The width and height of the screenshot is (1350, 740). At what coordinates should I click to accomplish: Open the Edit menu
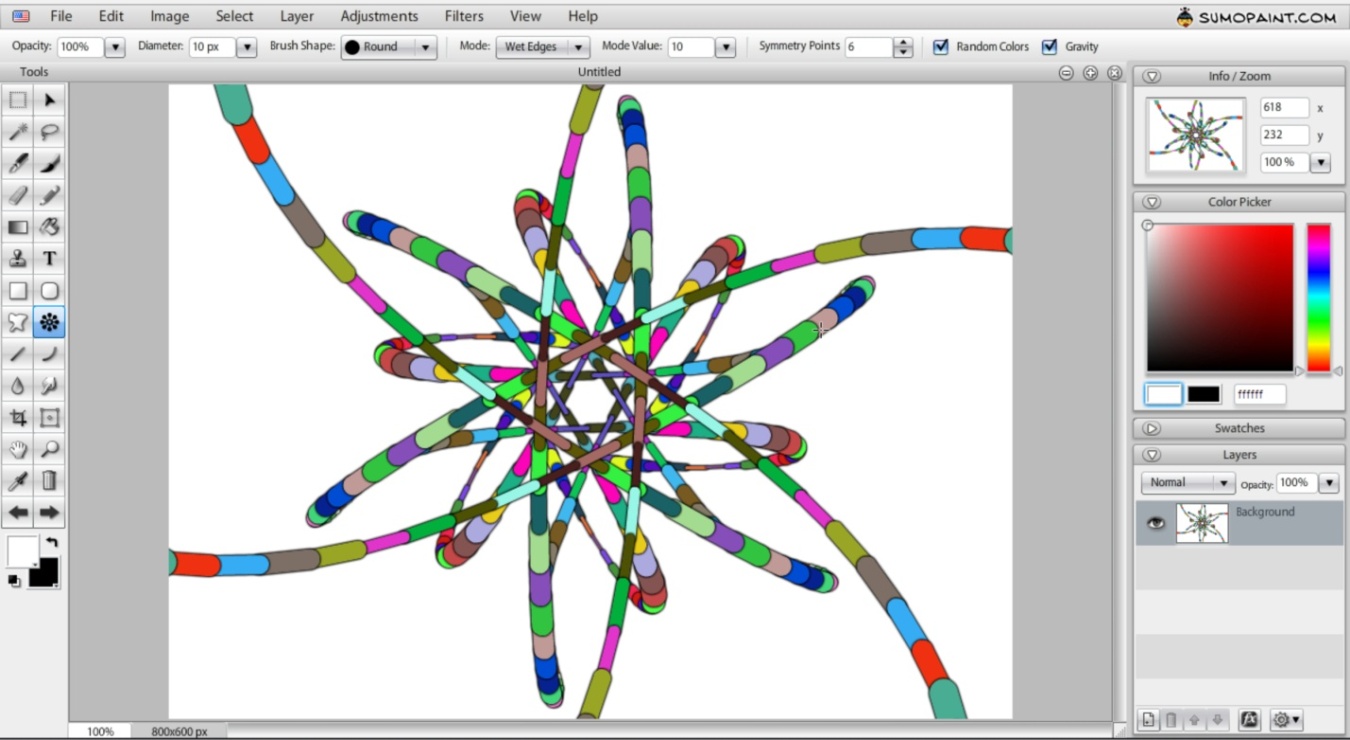pyautogui.click(x=111, y=16)
